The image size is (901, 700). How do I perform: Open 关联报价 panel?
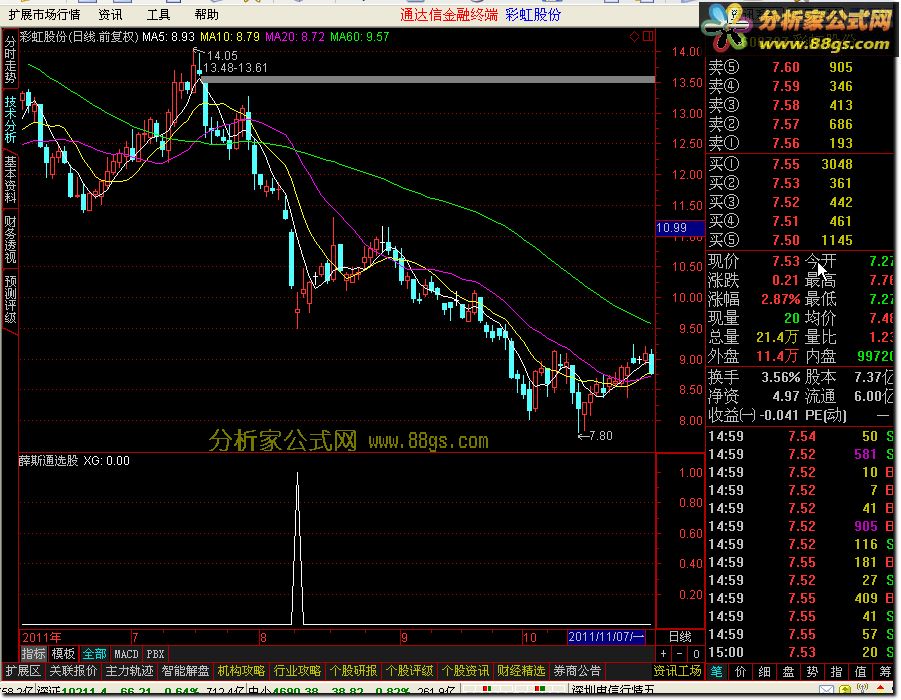(x=73, y=671)
